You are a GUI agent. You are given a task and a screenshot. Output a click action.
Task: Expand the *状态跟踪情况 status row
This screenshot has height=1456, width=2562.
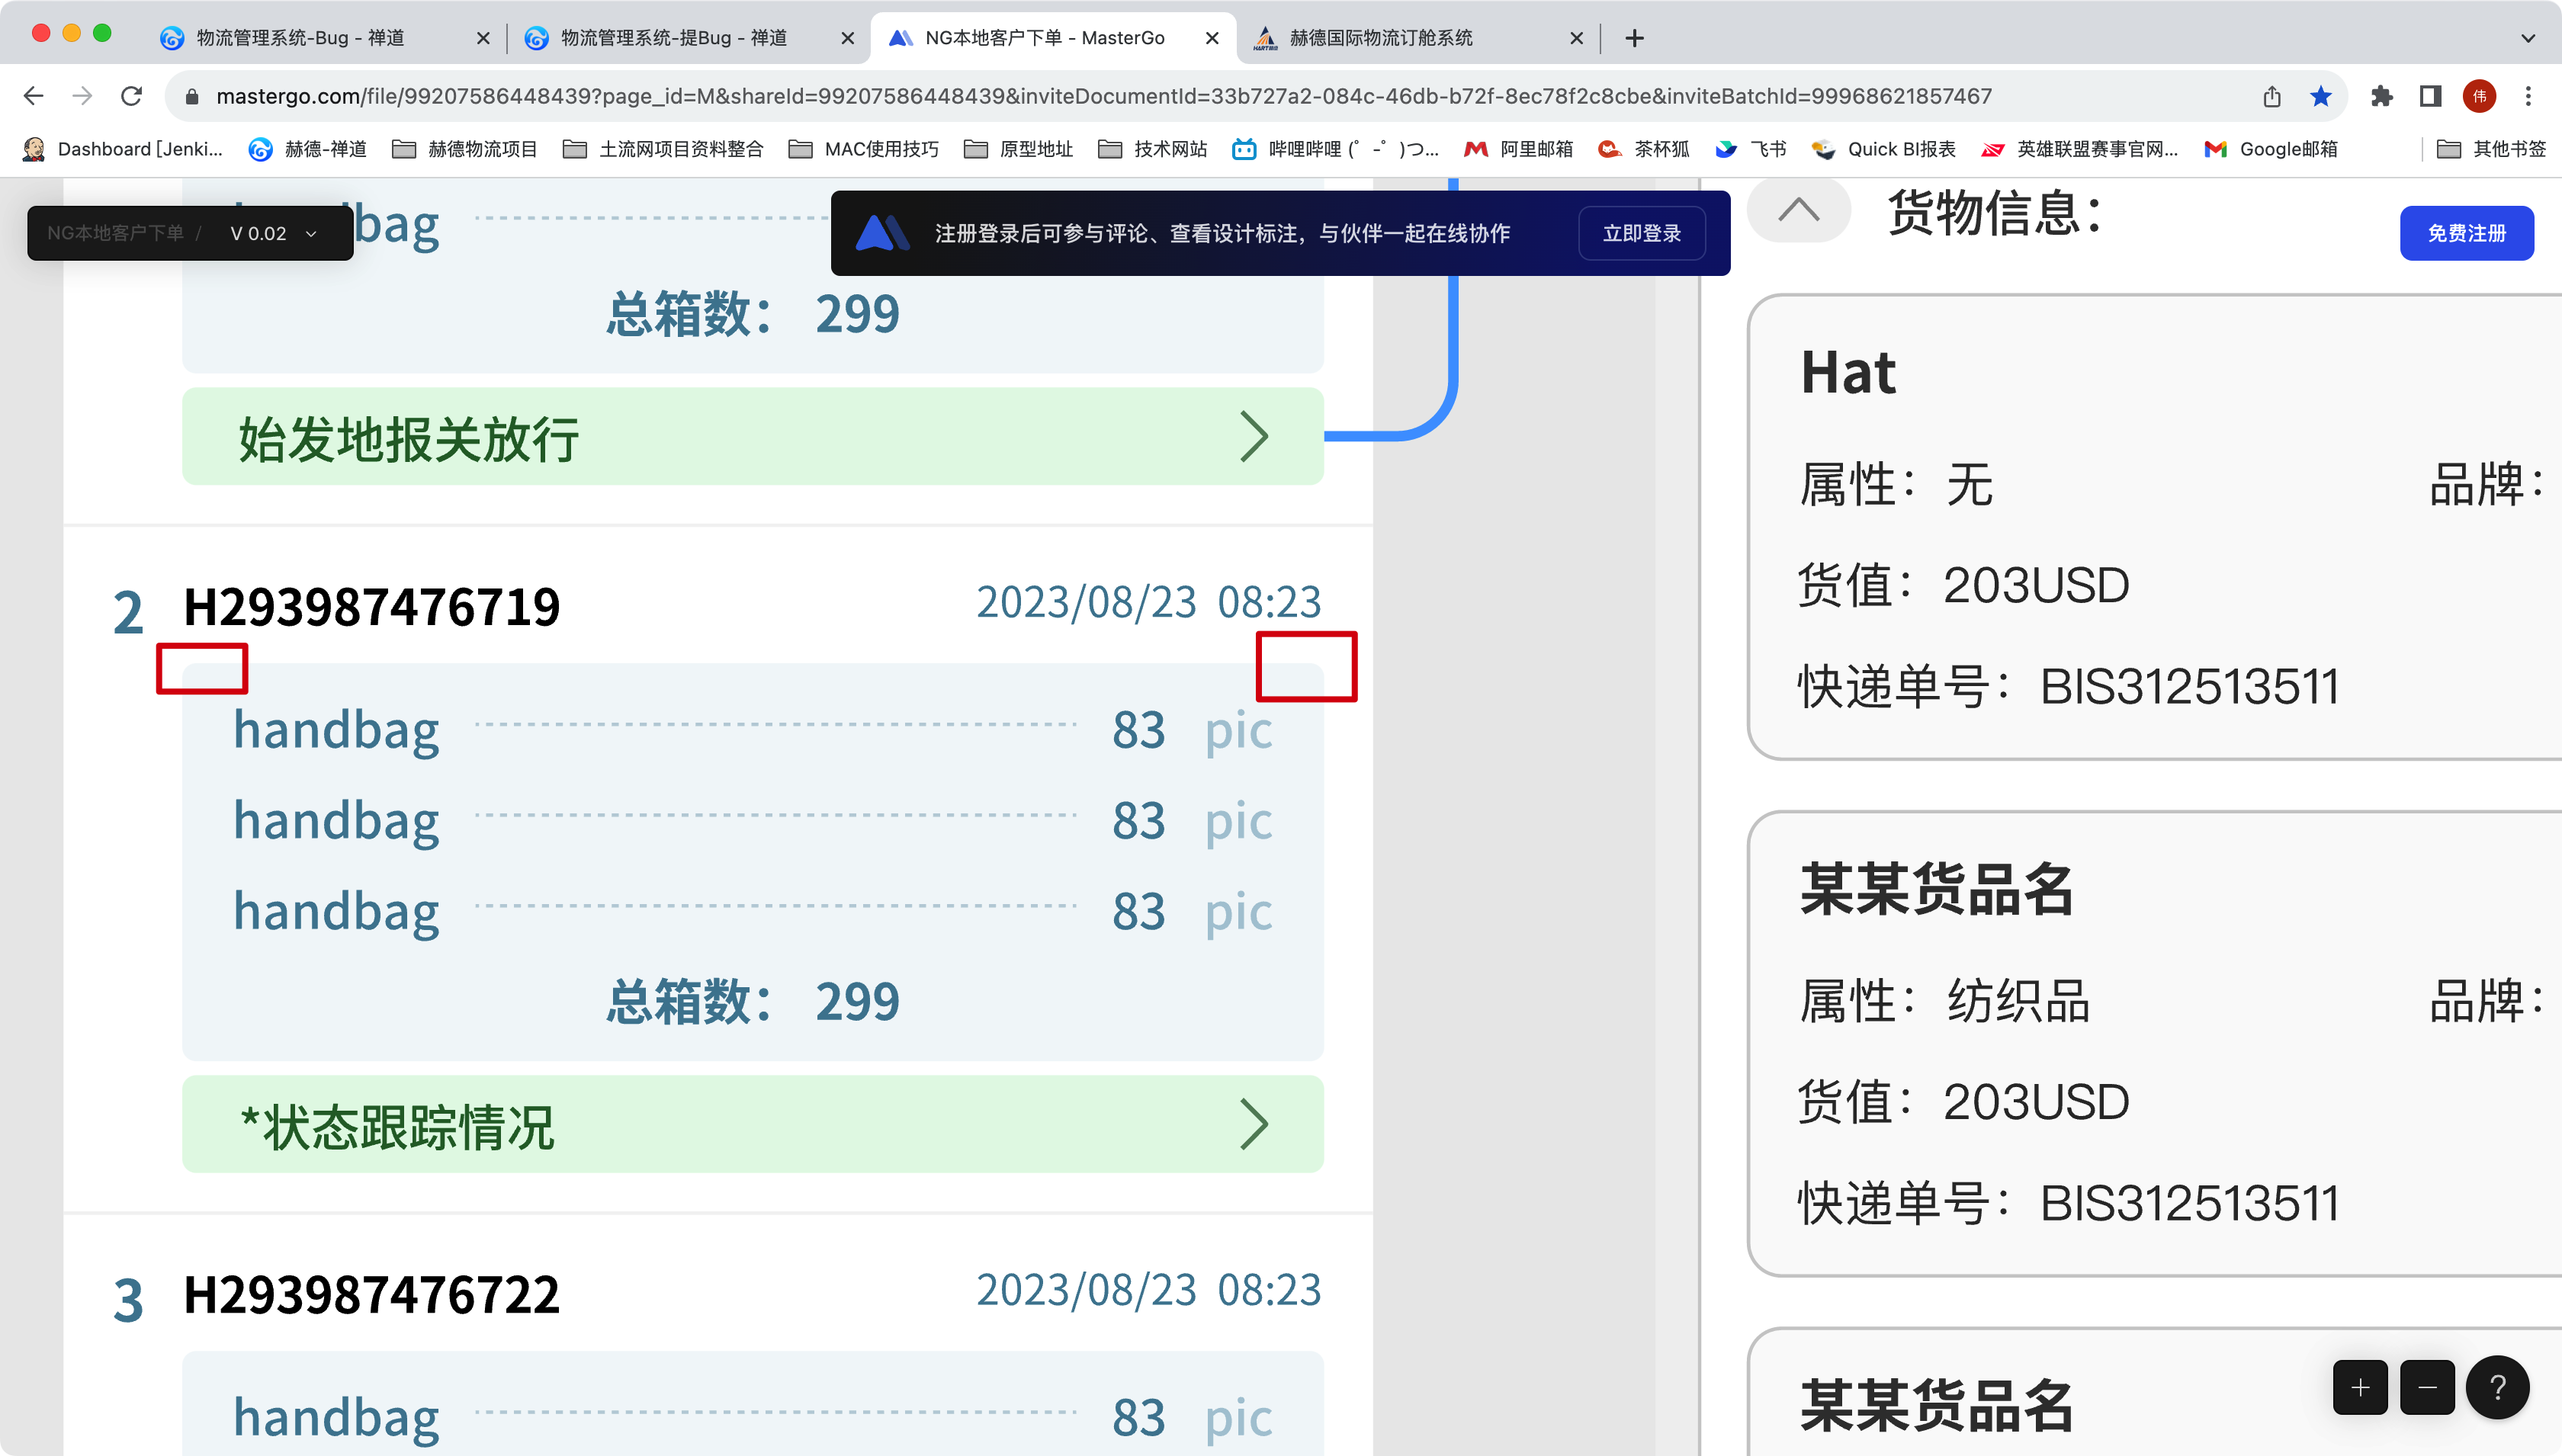coord(752,1124)
